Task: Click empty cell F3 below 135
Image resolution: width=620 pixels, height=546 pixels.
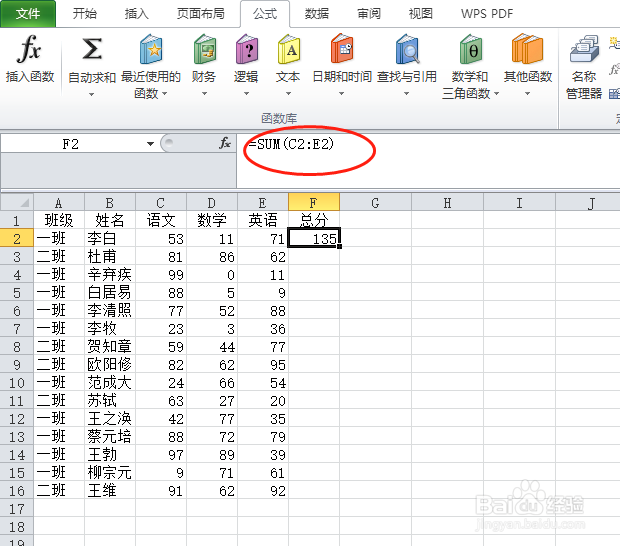Action: pyautogui.click(x=314, y=257)
